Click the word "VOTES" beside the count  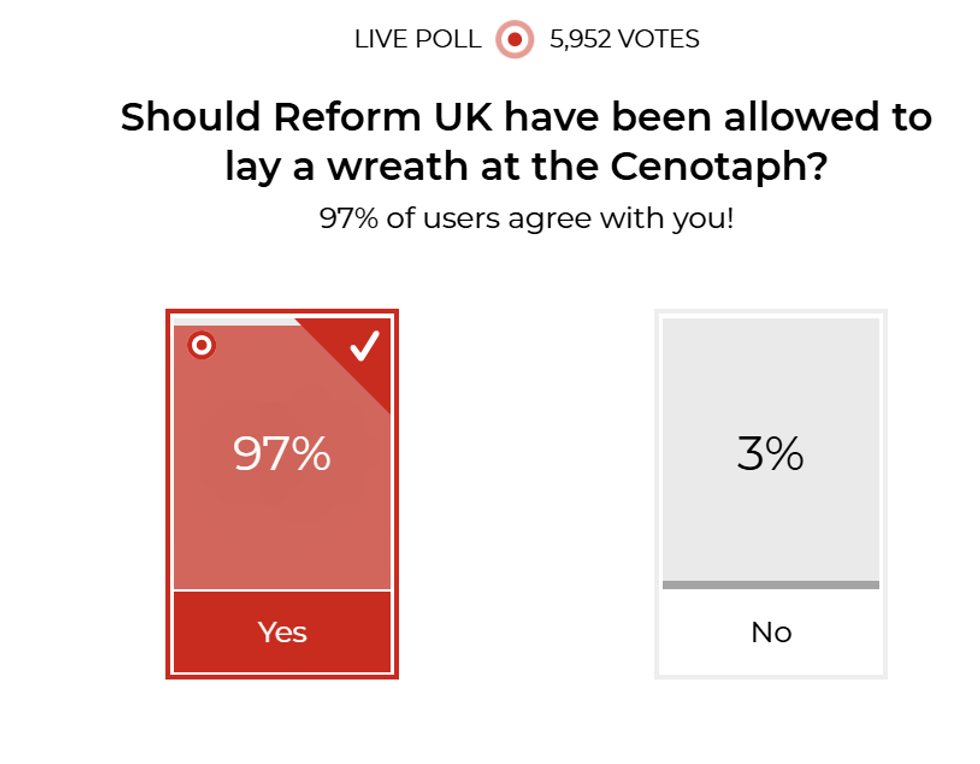click(658, 40)
